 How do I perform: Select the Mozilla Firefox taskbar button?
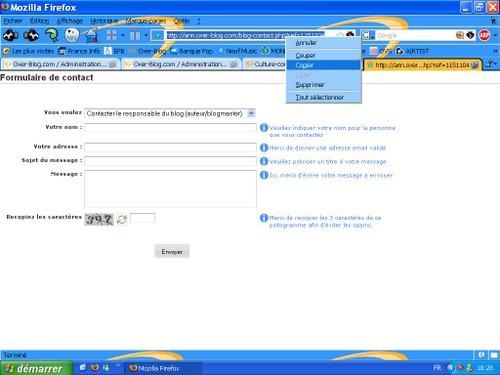[163, 368]
